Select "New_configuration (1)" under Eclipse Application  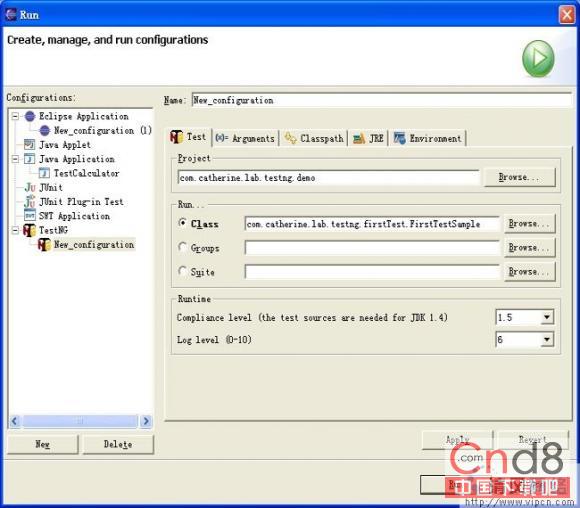[x=103, y=130]
